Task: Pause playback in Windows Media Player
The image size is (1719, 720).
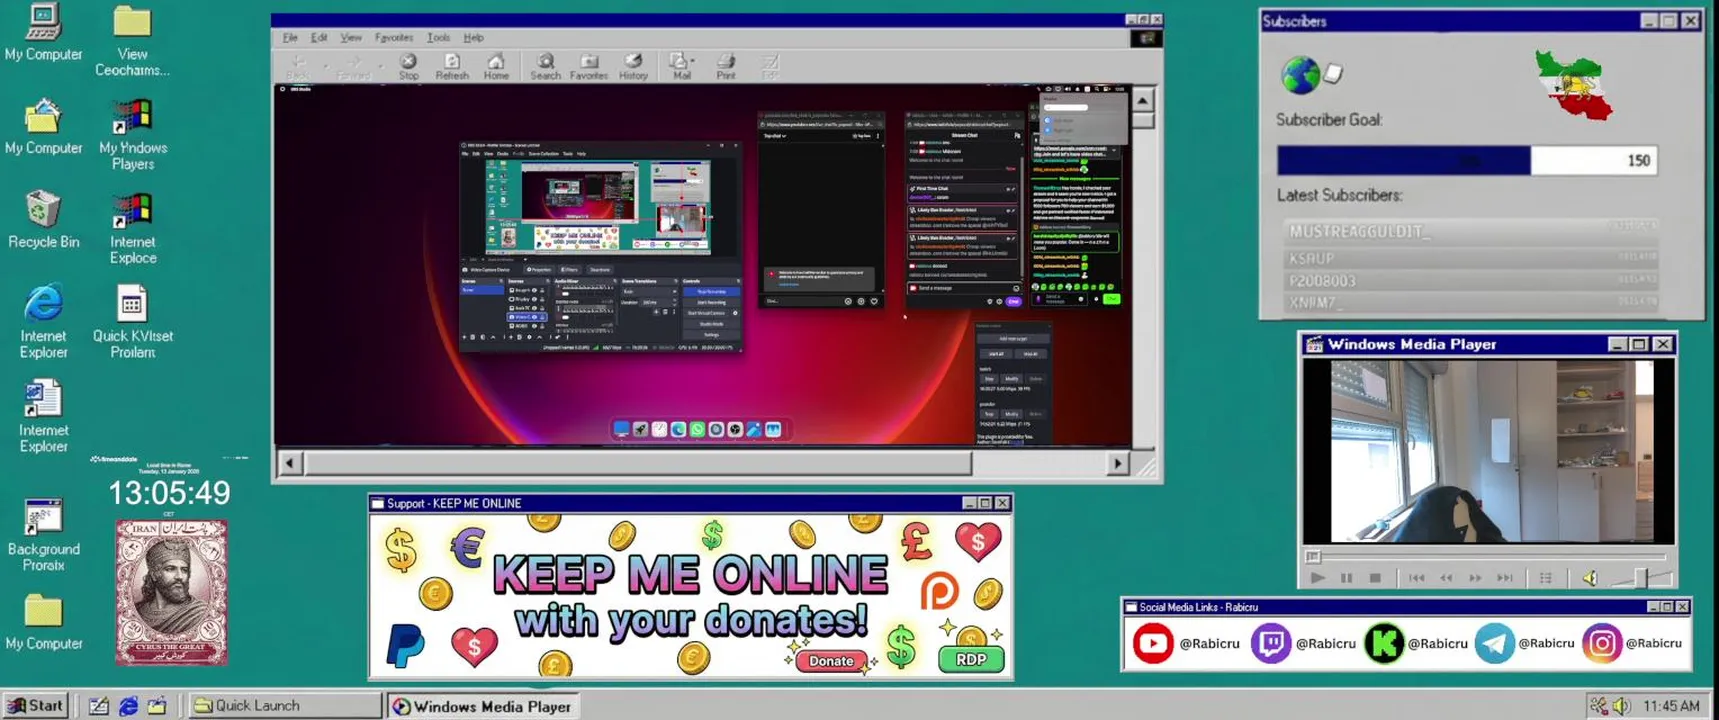Action: tap(1347, 578)
